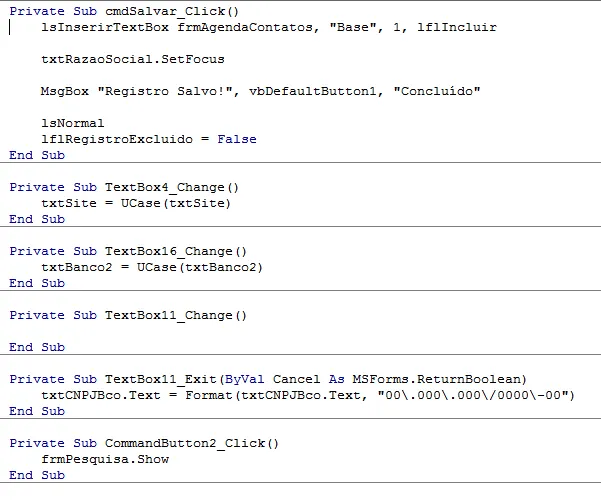Click the txtRazaoSocial.SetFocus statement
Viewport: 601px width, 500px height.
133,59
